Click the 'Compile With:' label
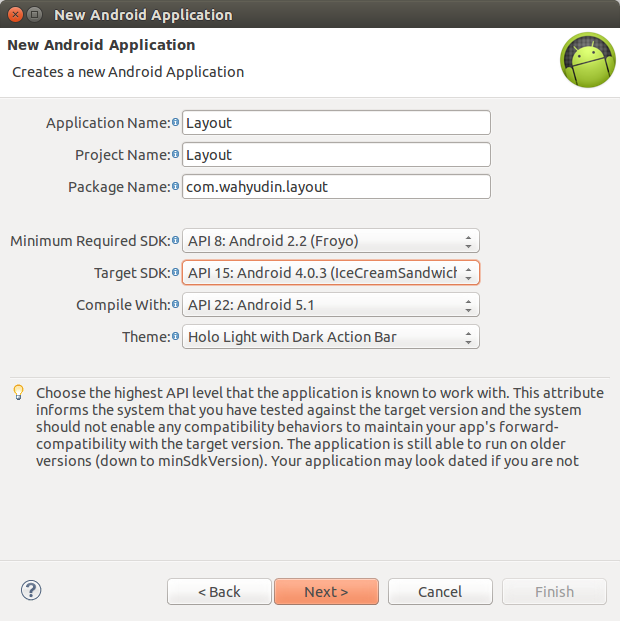 [123, 305]
